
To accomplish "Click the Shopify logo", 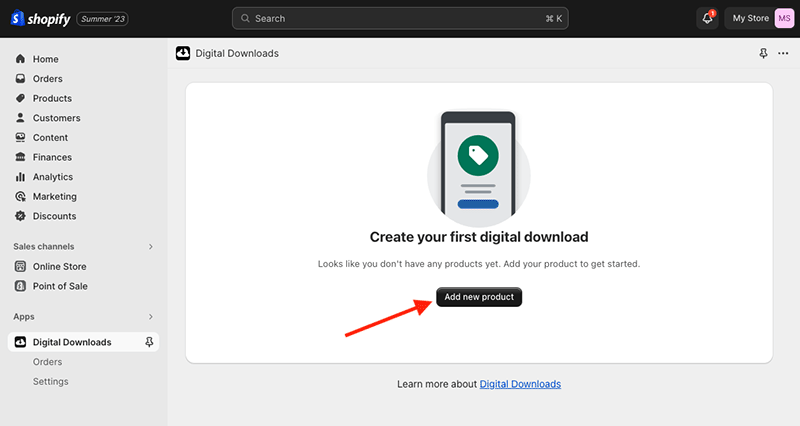I will [40, 18].
